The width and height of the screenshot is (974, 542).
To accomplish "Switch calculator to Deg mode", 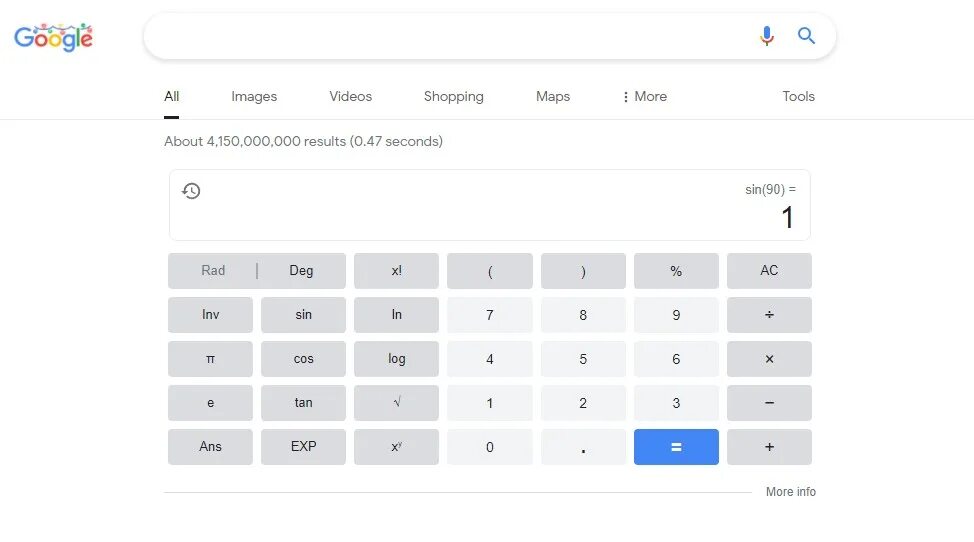I will point(301,271).
